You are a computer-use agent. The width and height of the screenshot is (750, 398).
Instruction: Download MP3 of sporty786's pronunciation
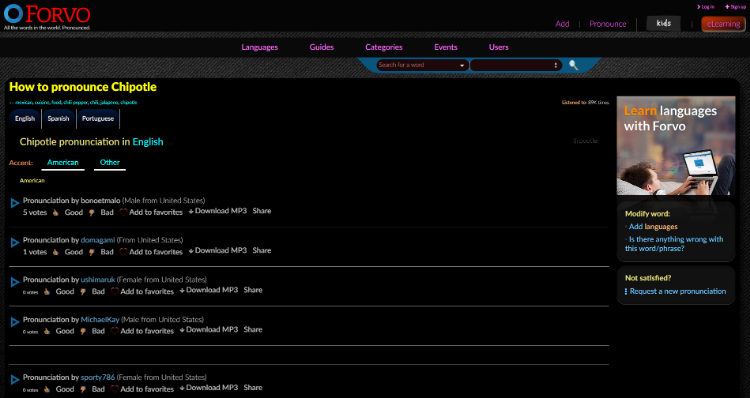(209, 388)
